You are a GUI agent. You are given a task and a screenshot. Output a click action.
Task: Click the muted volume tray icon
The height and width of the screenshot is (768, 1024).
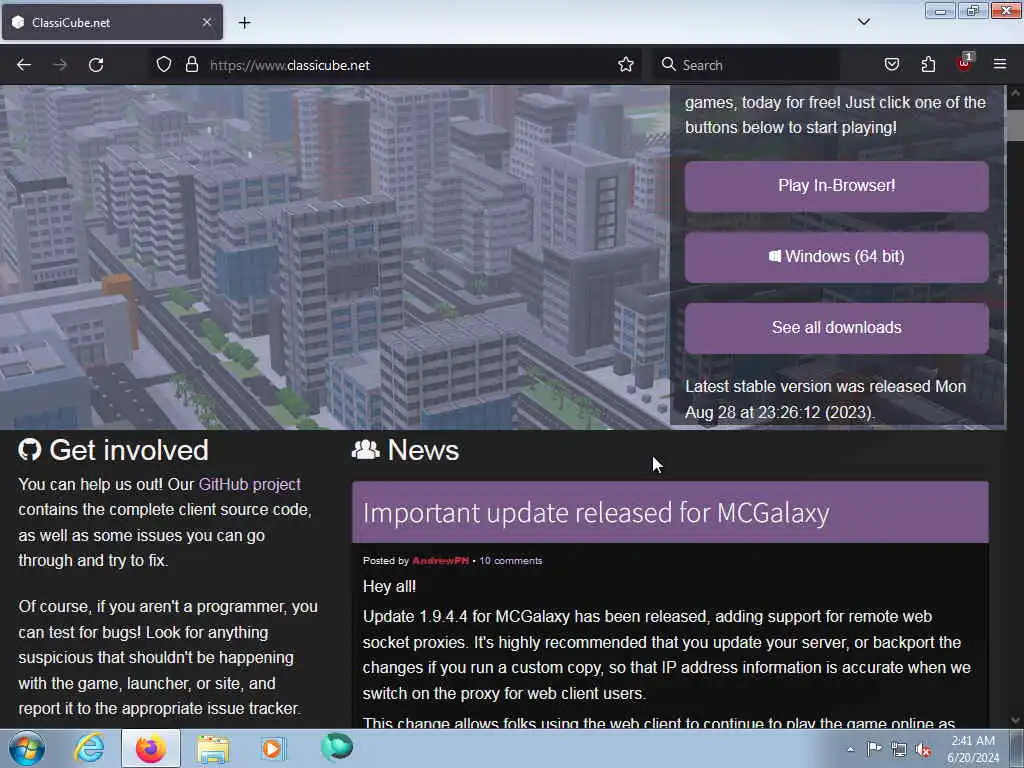point(923,750)
